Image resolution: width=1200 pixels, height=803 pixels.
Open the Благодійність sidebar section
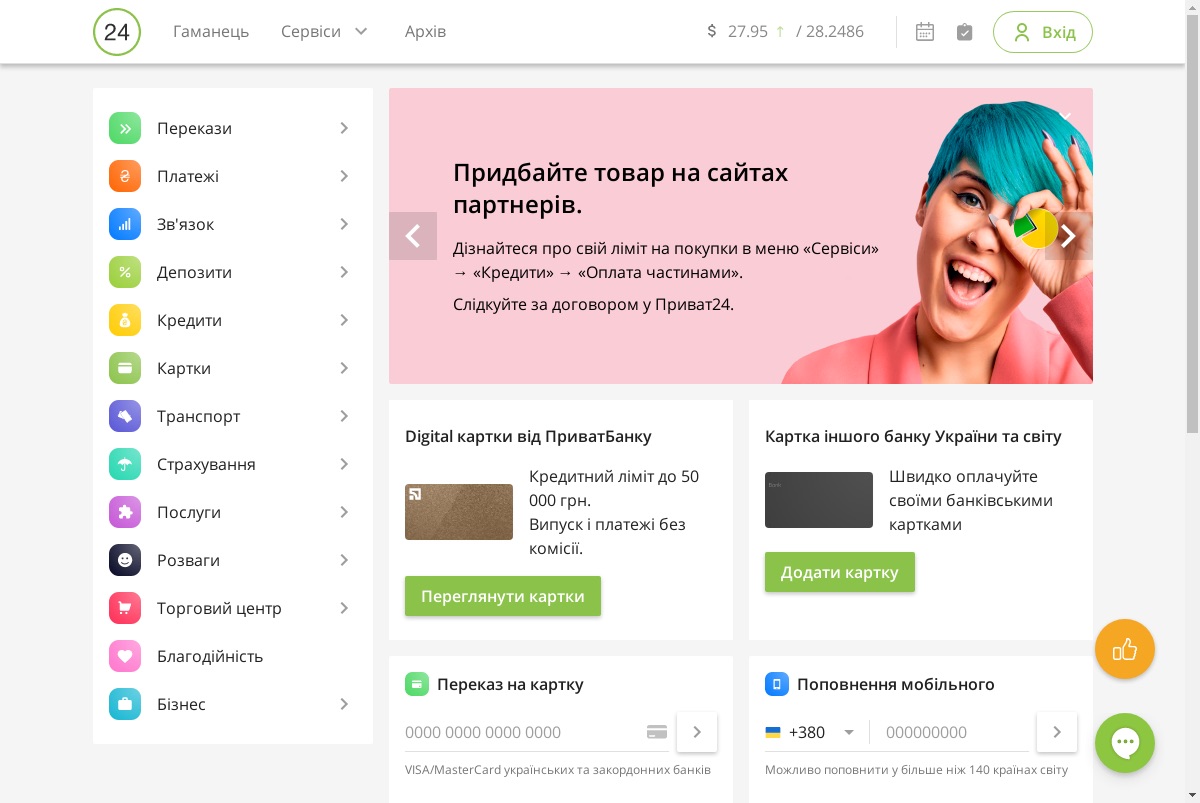[233, 656]
